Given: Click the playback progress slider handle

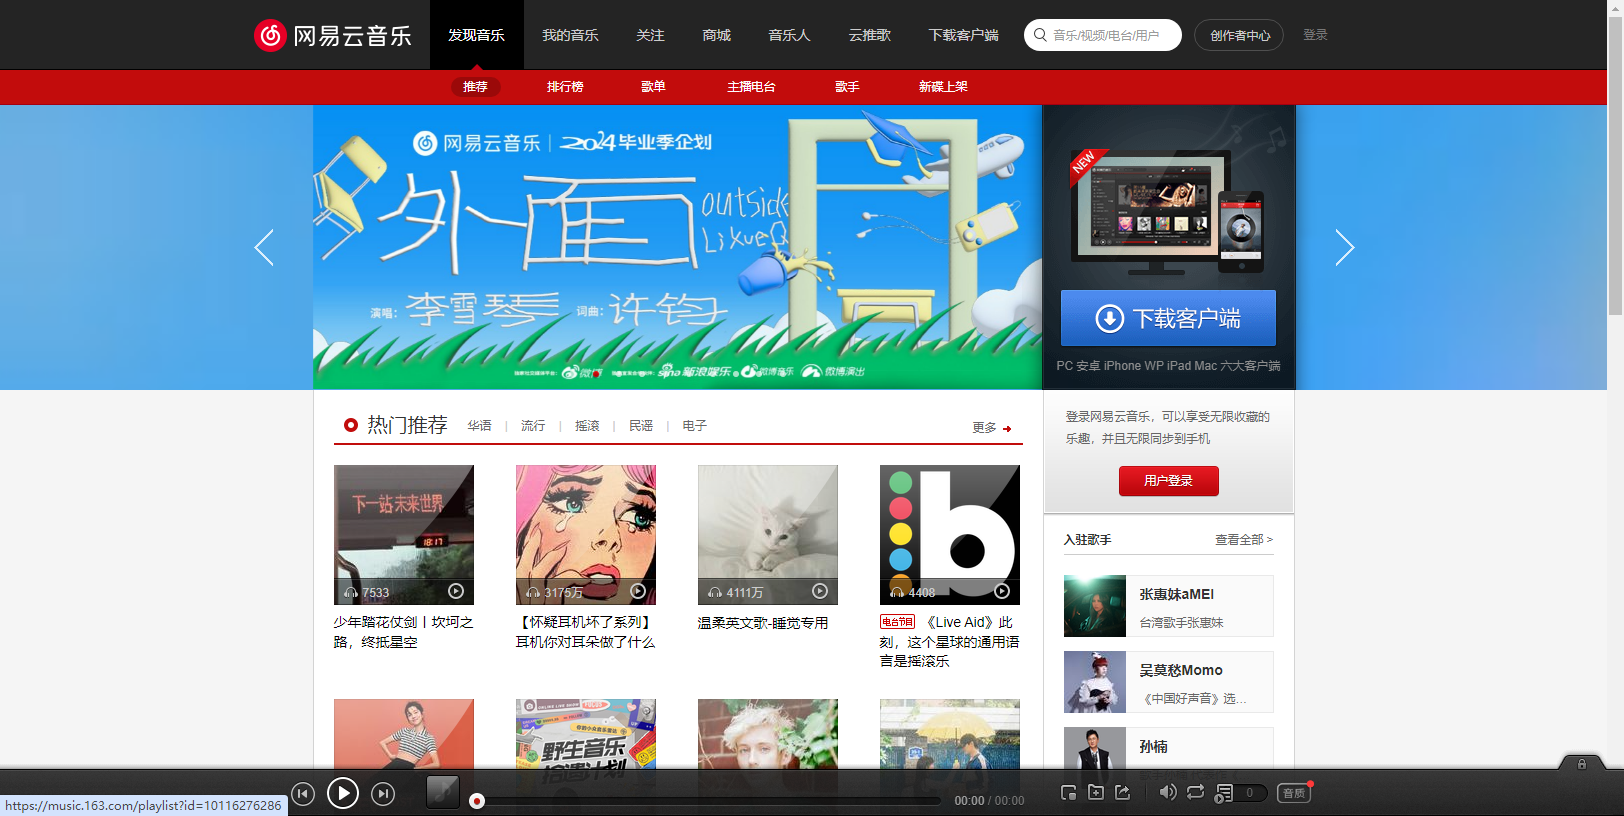Looking at the screenshot, I should pos(477,801).
